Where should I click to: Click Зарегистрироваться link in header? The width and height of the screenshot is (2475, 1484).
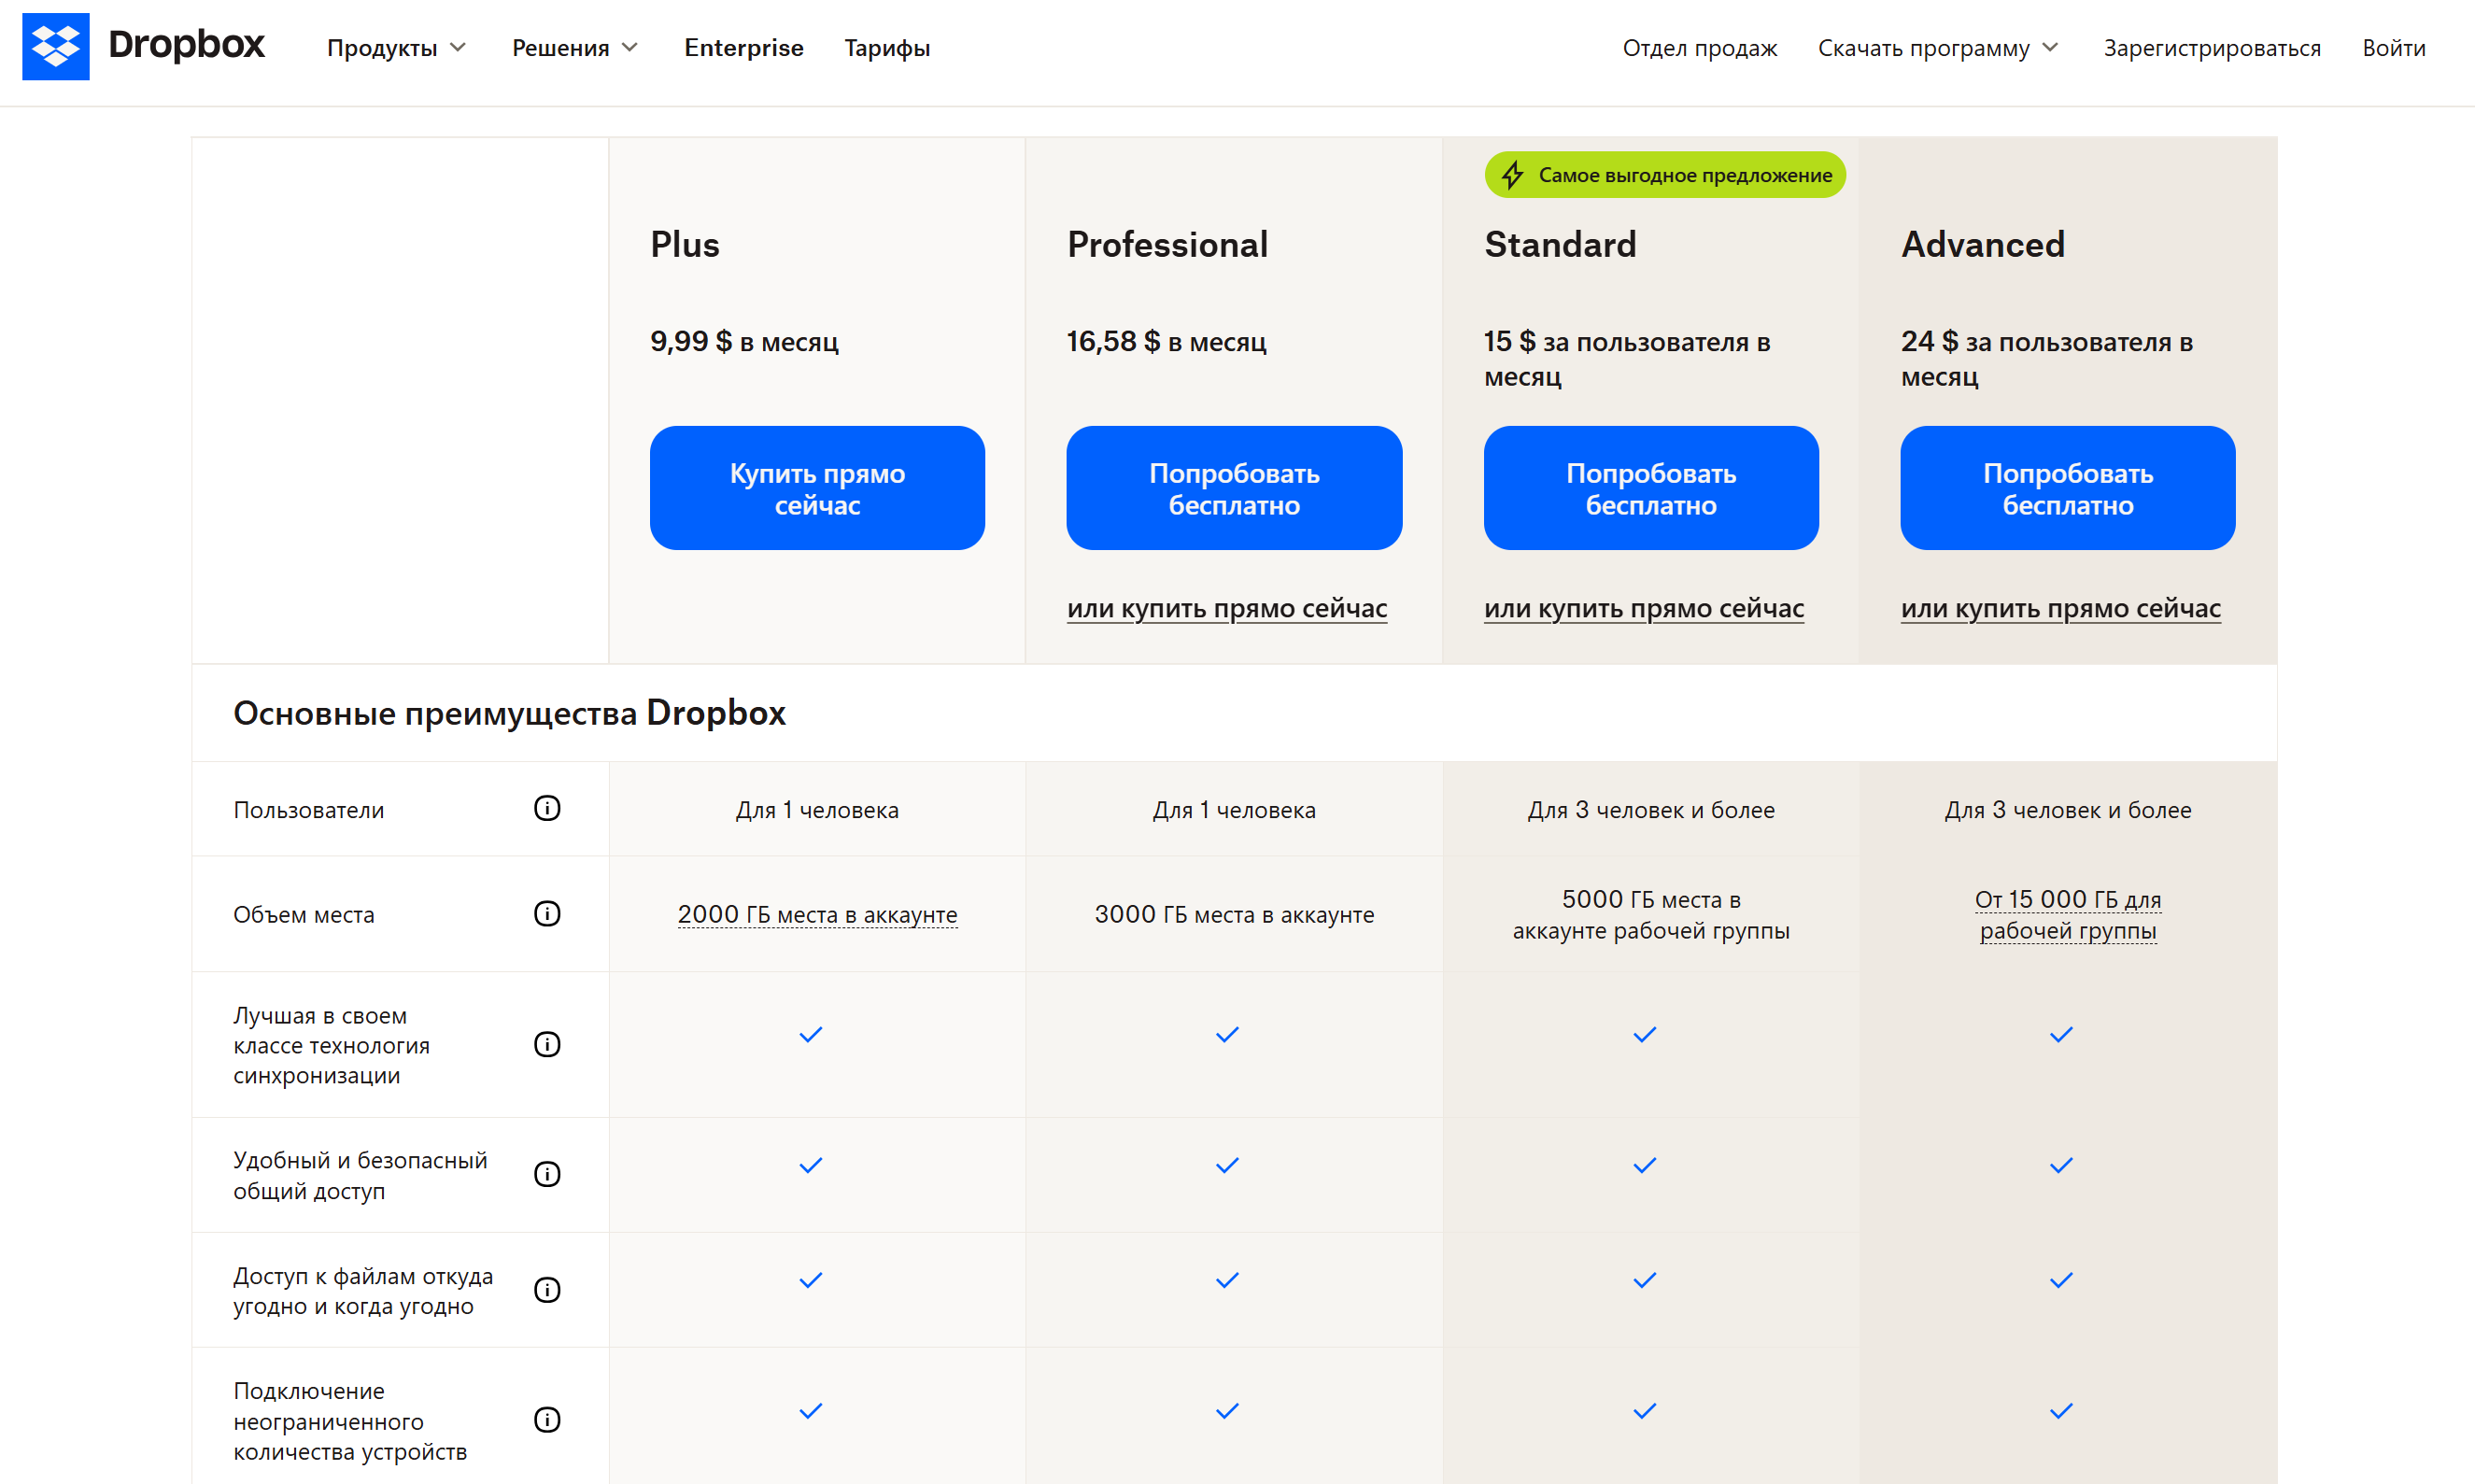tap(2212, 48)
